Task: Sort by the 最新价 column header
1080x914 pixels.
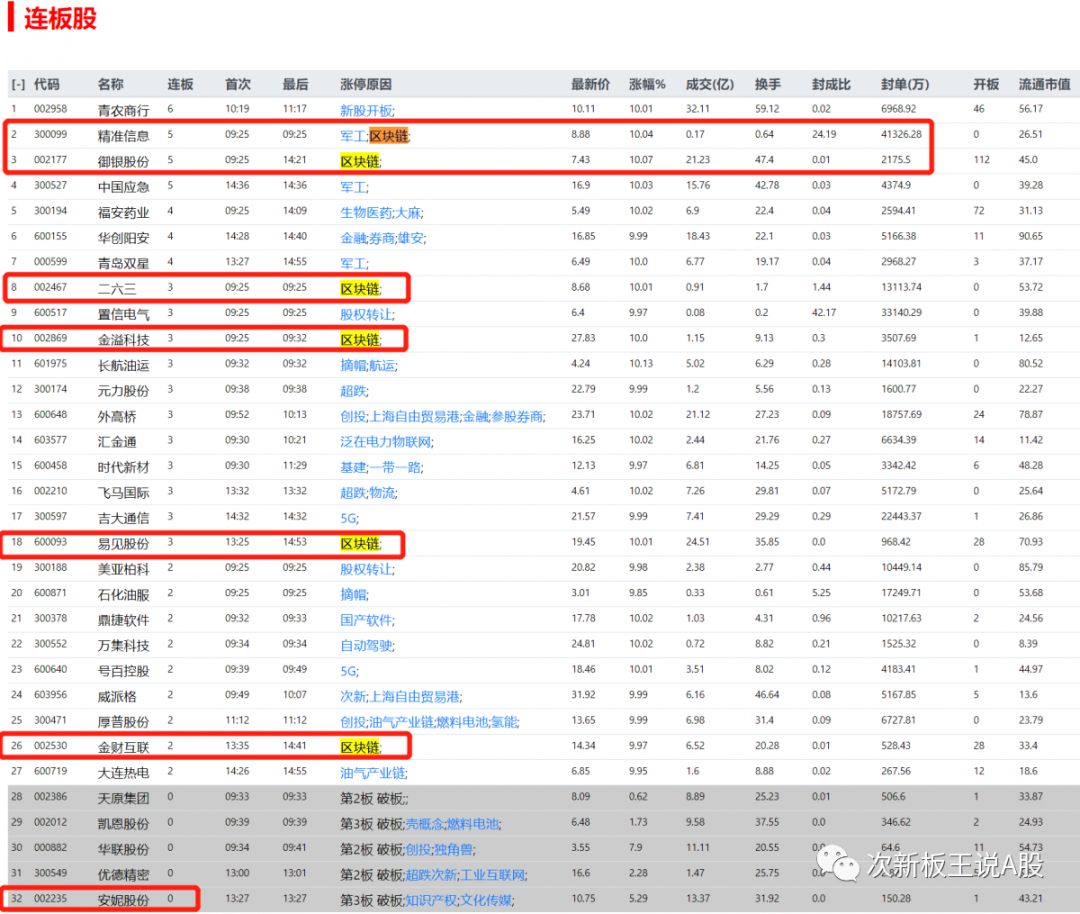Action: click(590, 85)
